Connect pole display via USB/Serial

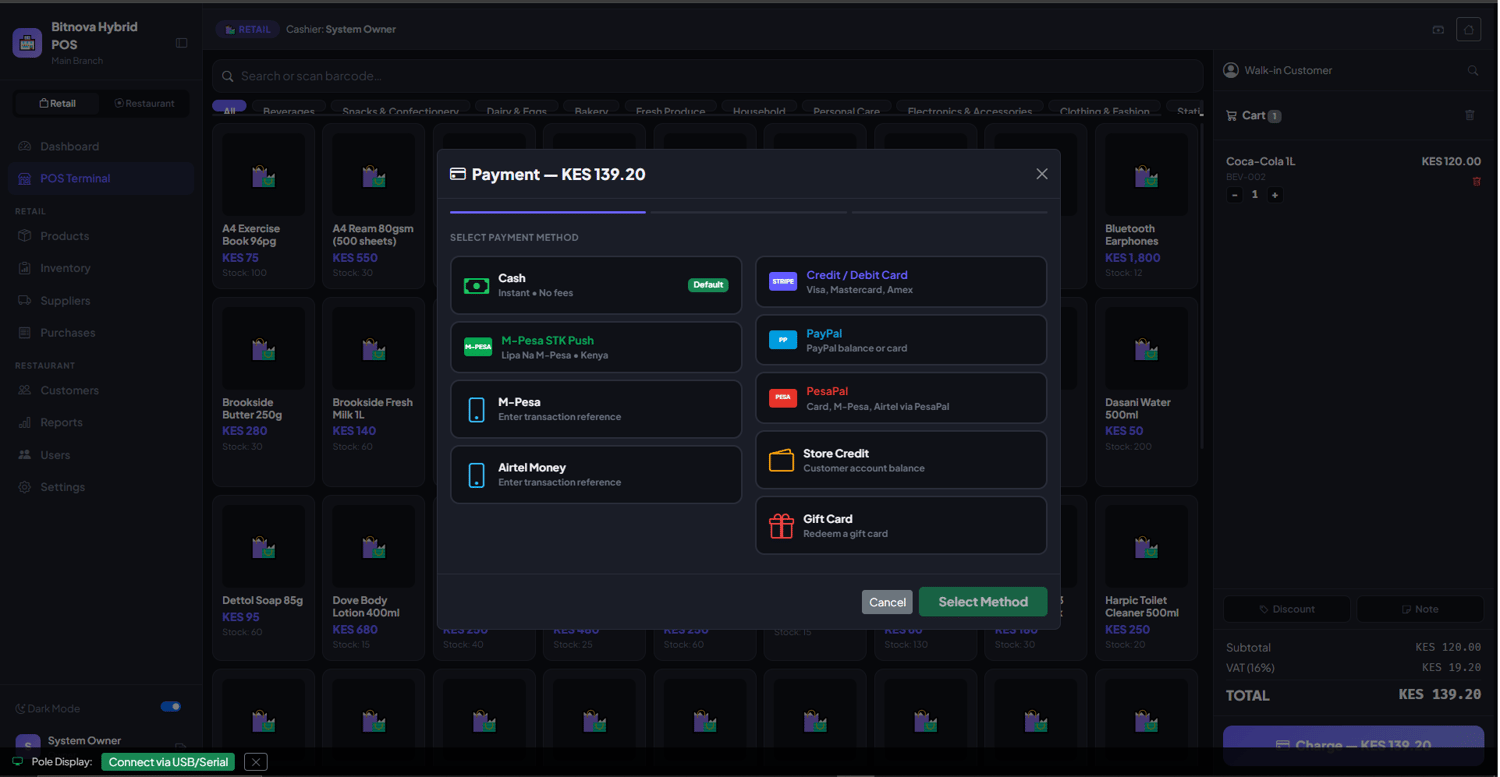pos(168,762)
